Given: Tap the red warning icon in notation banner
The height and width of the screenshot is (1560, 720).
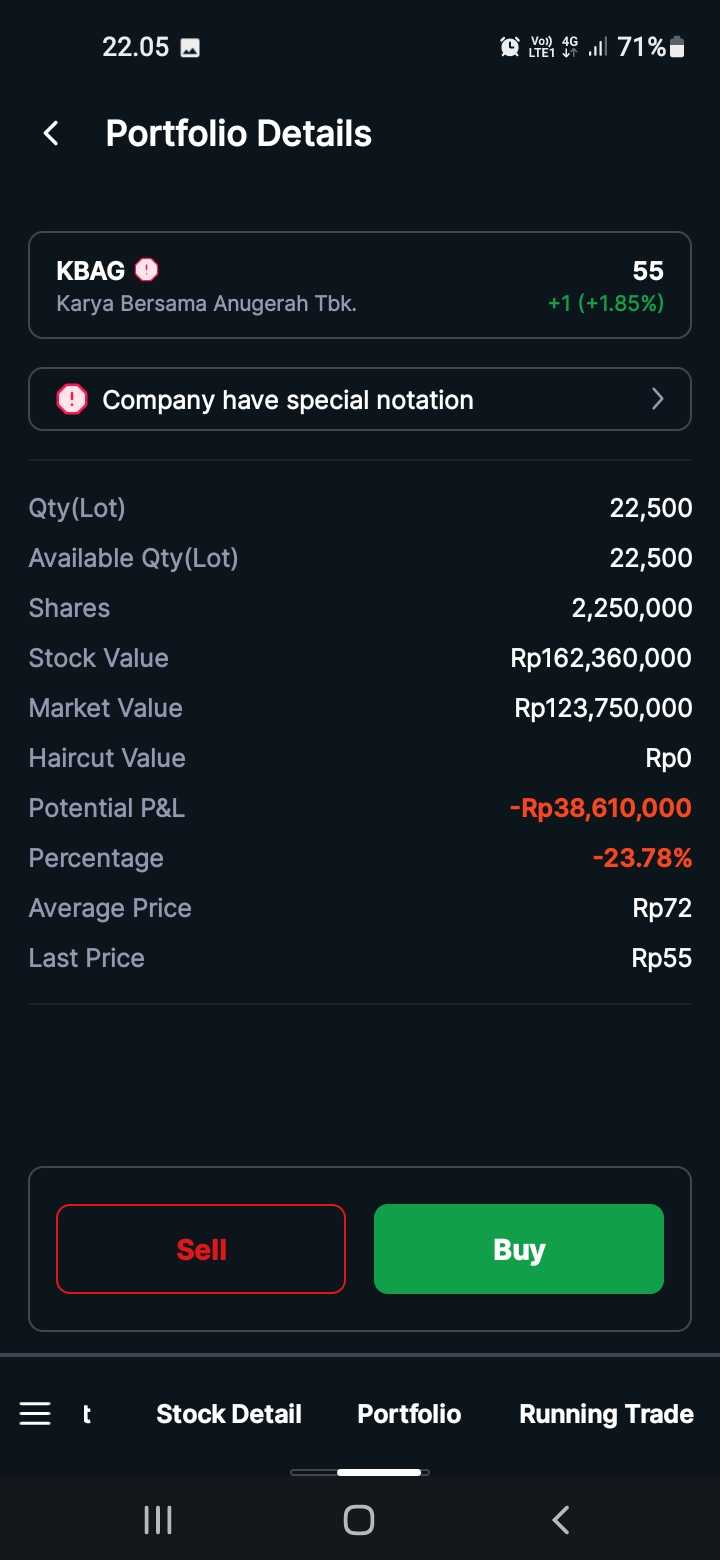Looking at the screenshot, I should [72, 399].
